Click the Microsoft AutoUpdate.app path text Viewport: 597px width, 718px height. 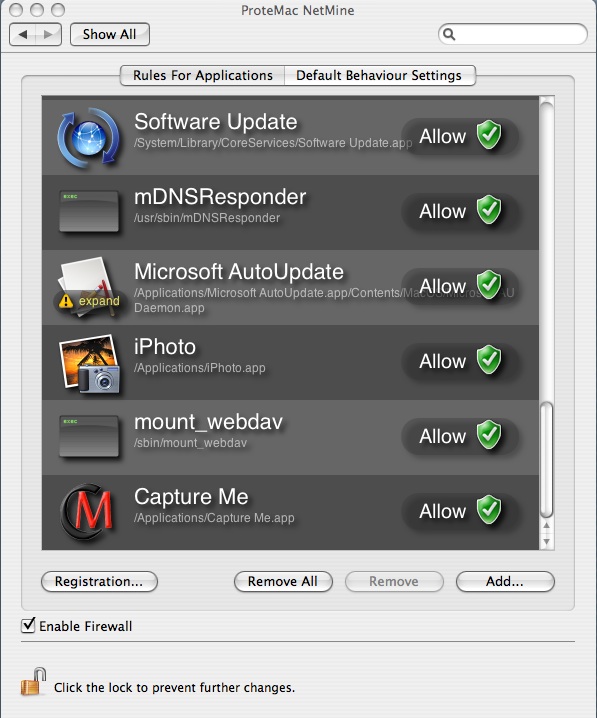(324, 300)
